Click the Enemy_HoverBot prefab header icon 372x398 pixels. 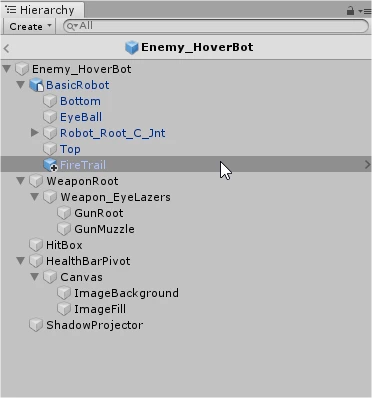coord(132,47)
